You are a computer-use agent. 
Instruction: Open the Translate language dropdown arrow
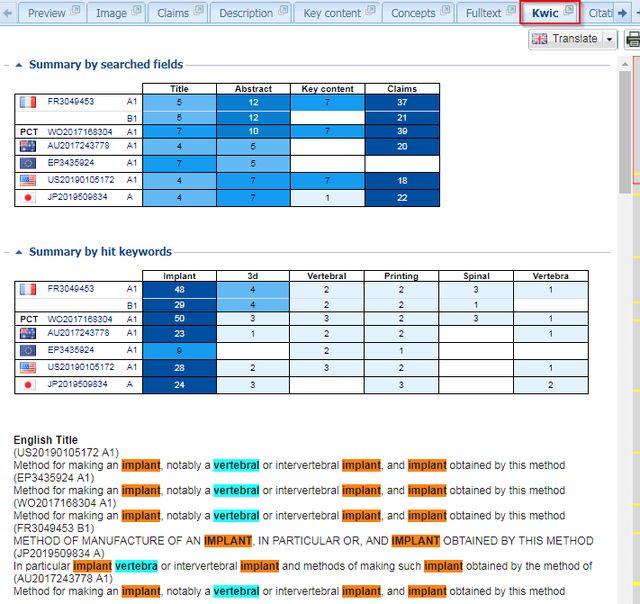click(609, 39)
